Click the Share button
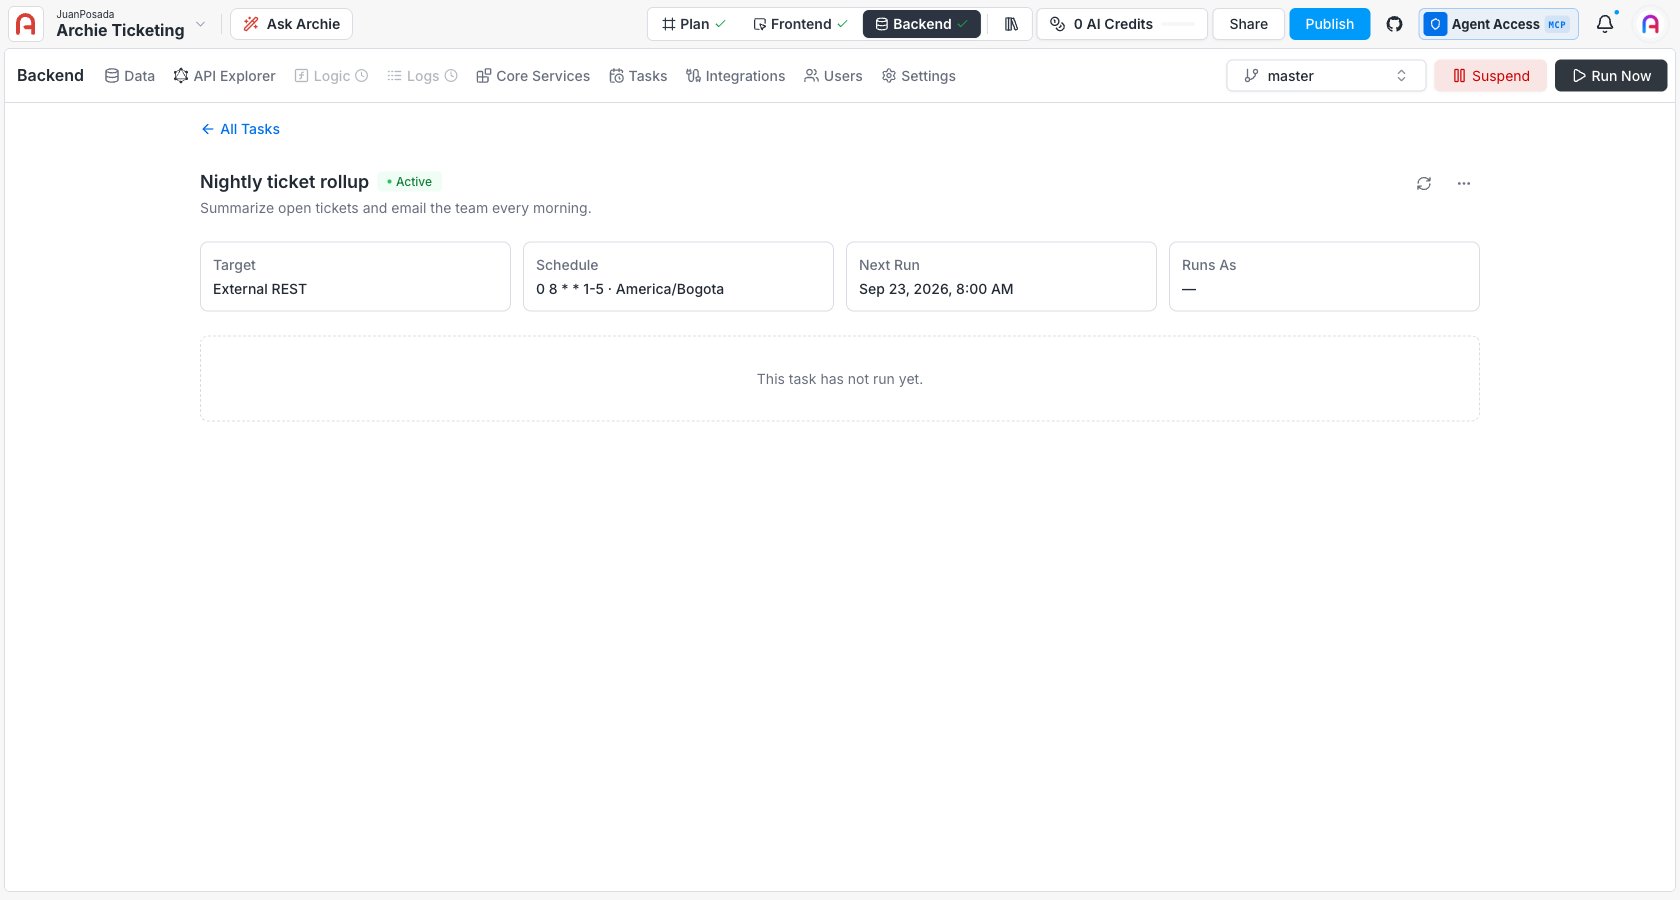 point(1248,24)
